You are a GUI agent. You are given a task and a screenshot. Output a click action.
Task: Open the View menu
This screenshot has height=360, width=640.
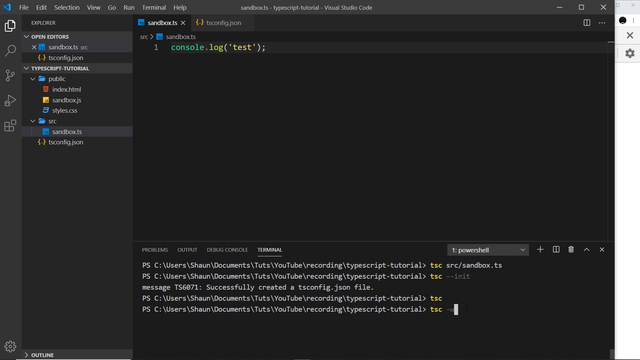(93, 7)
